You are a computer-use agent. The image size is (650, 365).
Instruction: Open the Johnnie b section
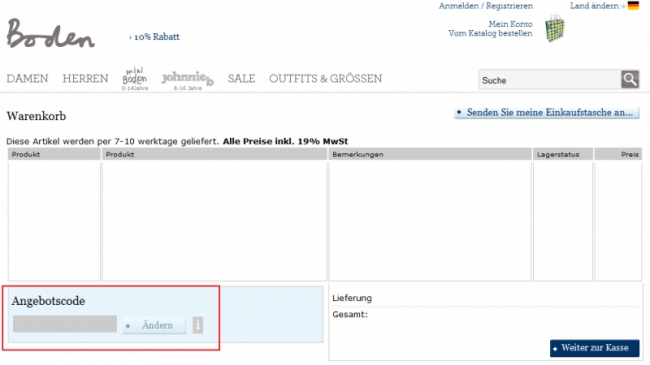(x=187, y=79)
